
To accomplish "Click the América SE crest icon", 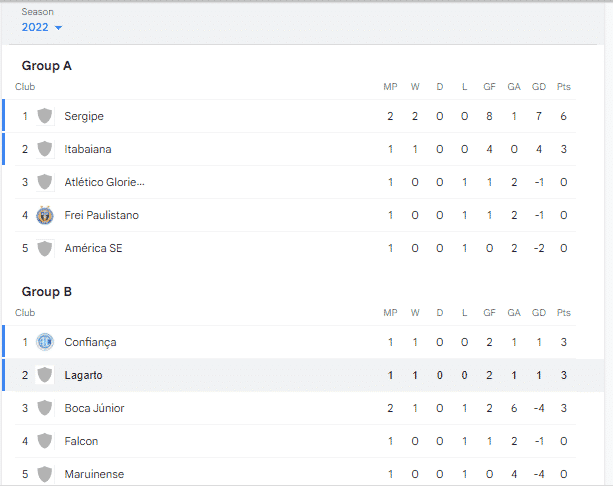I will (45, 248).
